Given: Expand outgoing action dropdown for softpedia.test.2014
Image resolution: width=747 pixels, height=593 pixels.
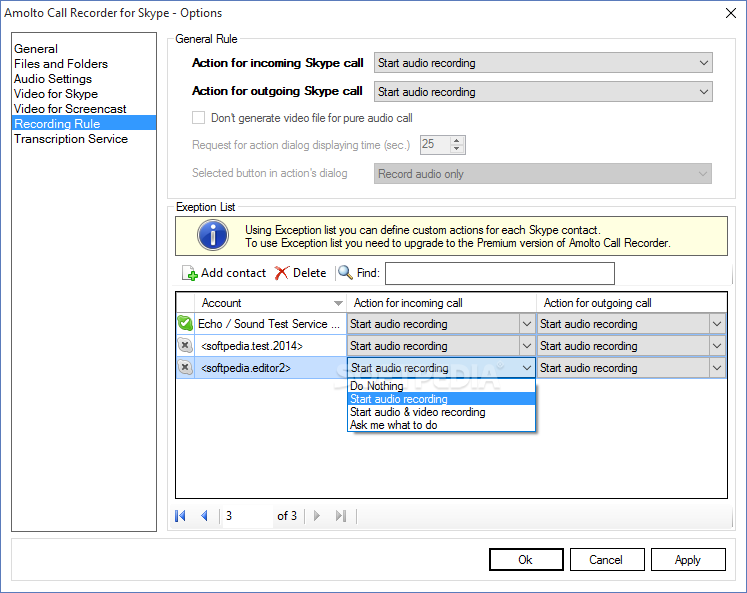Looking at the screenshot, I should point(717,346).
